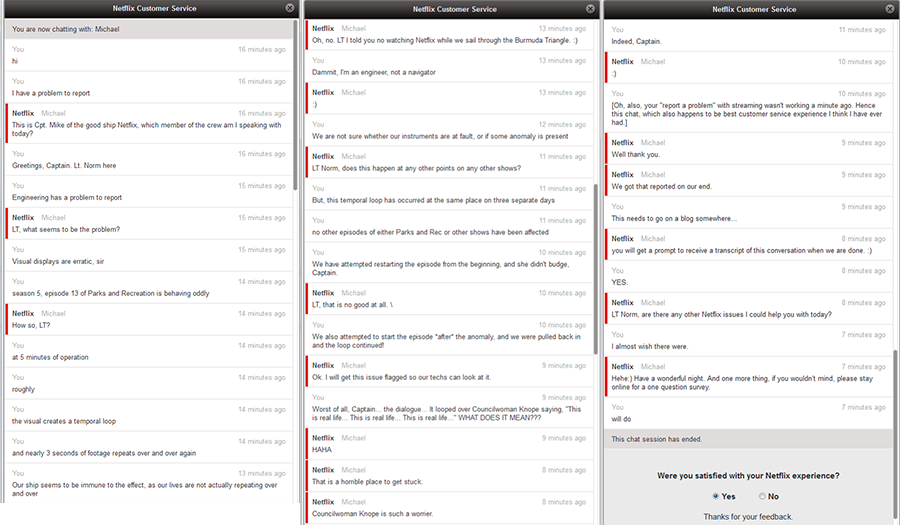Click message 'We are not sure whether our instruments'
The image size is (900, 525).
tap(440, 136)
